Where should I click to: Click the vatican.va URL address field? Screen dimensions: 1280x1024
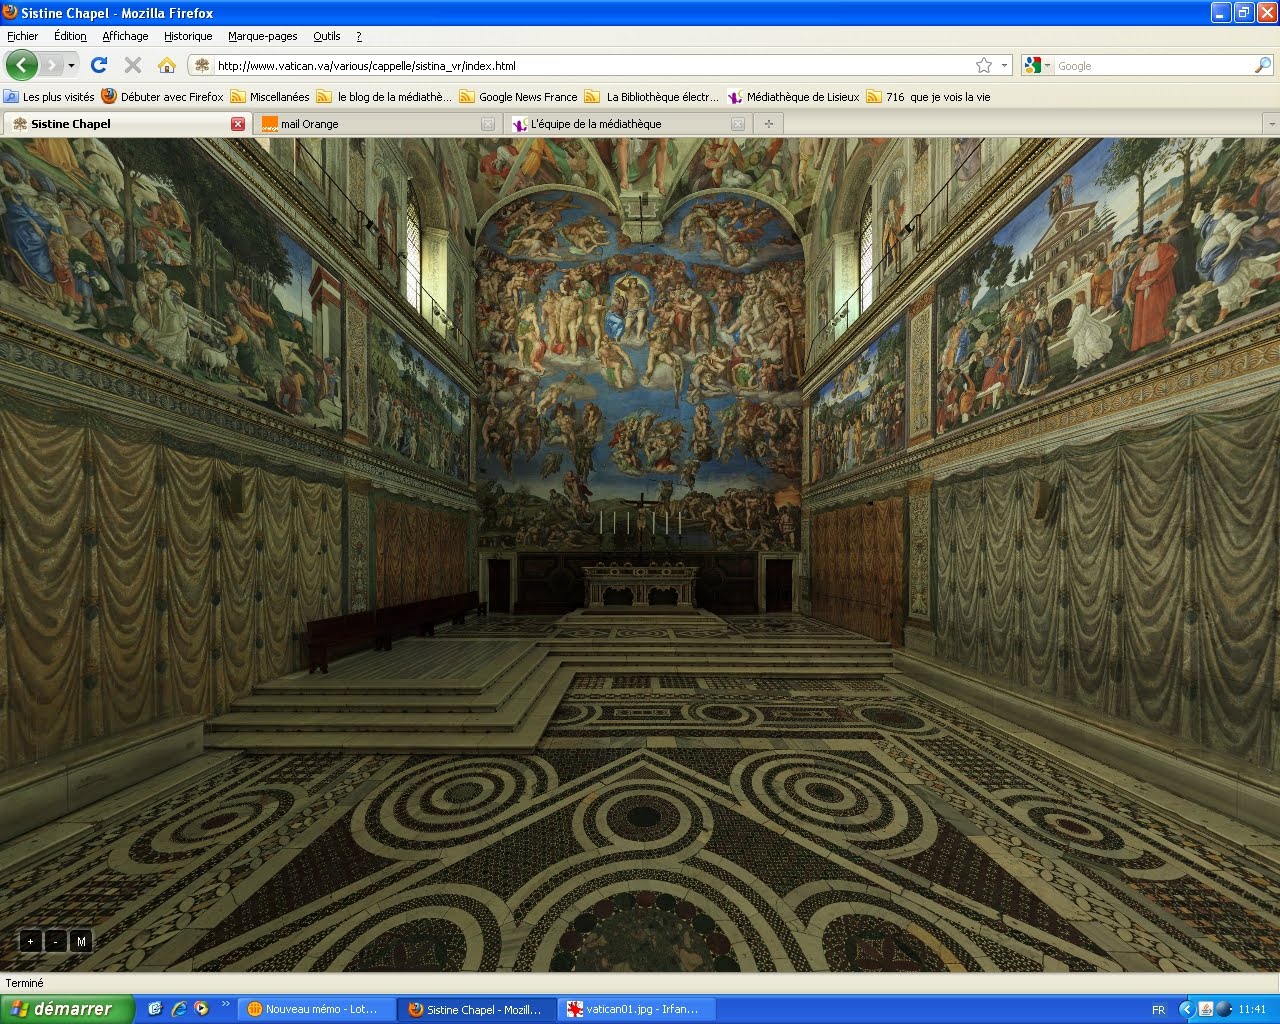click(590, 66)
